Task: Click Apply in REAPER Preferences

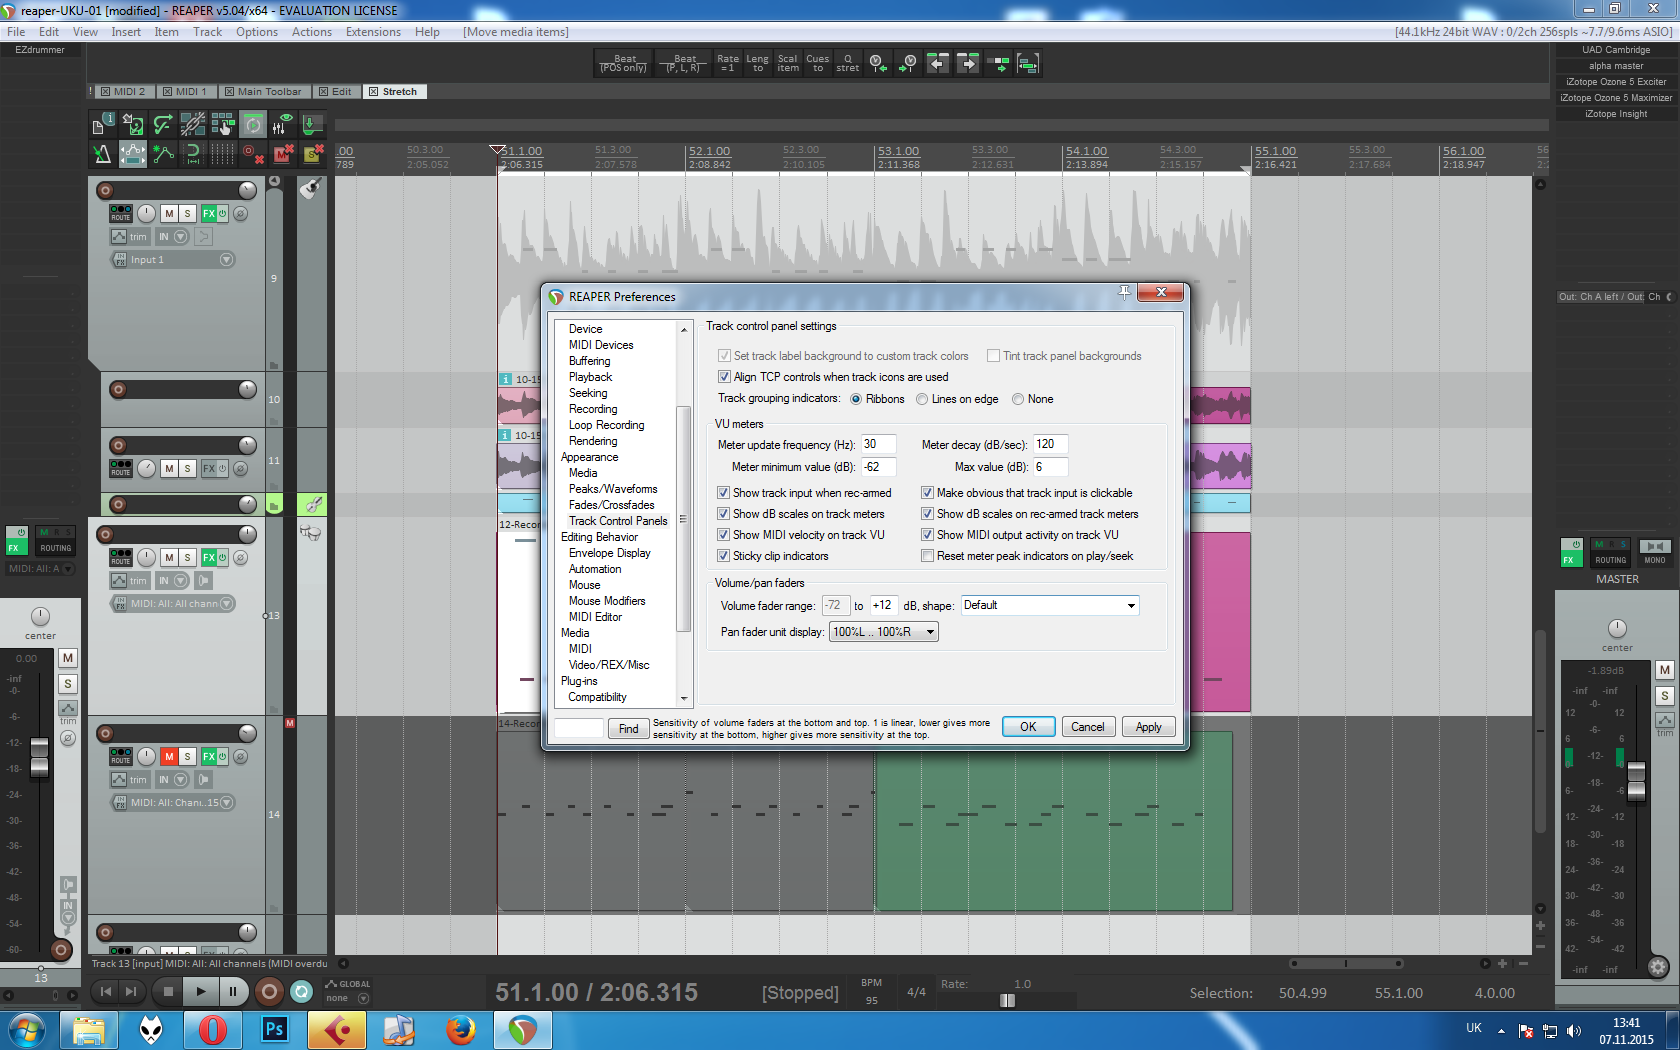Action: click(x=1148, y=727)
